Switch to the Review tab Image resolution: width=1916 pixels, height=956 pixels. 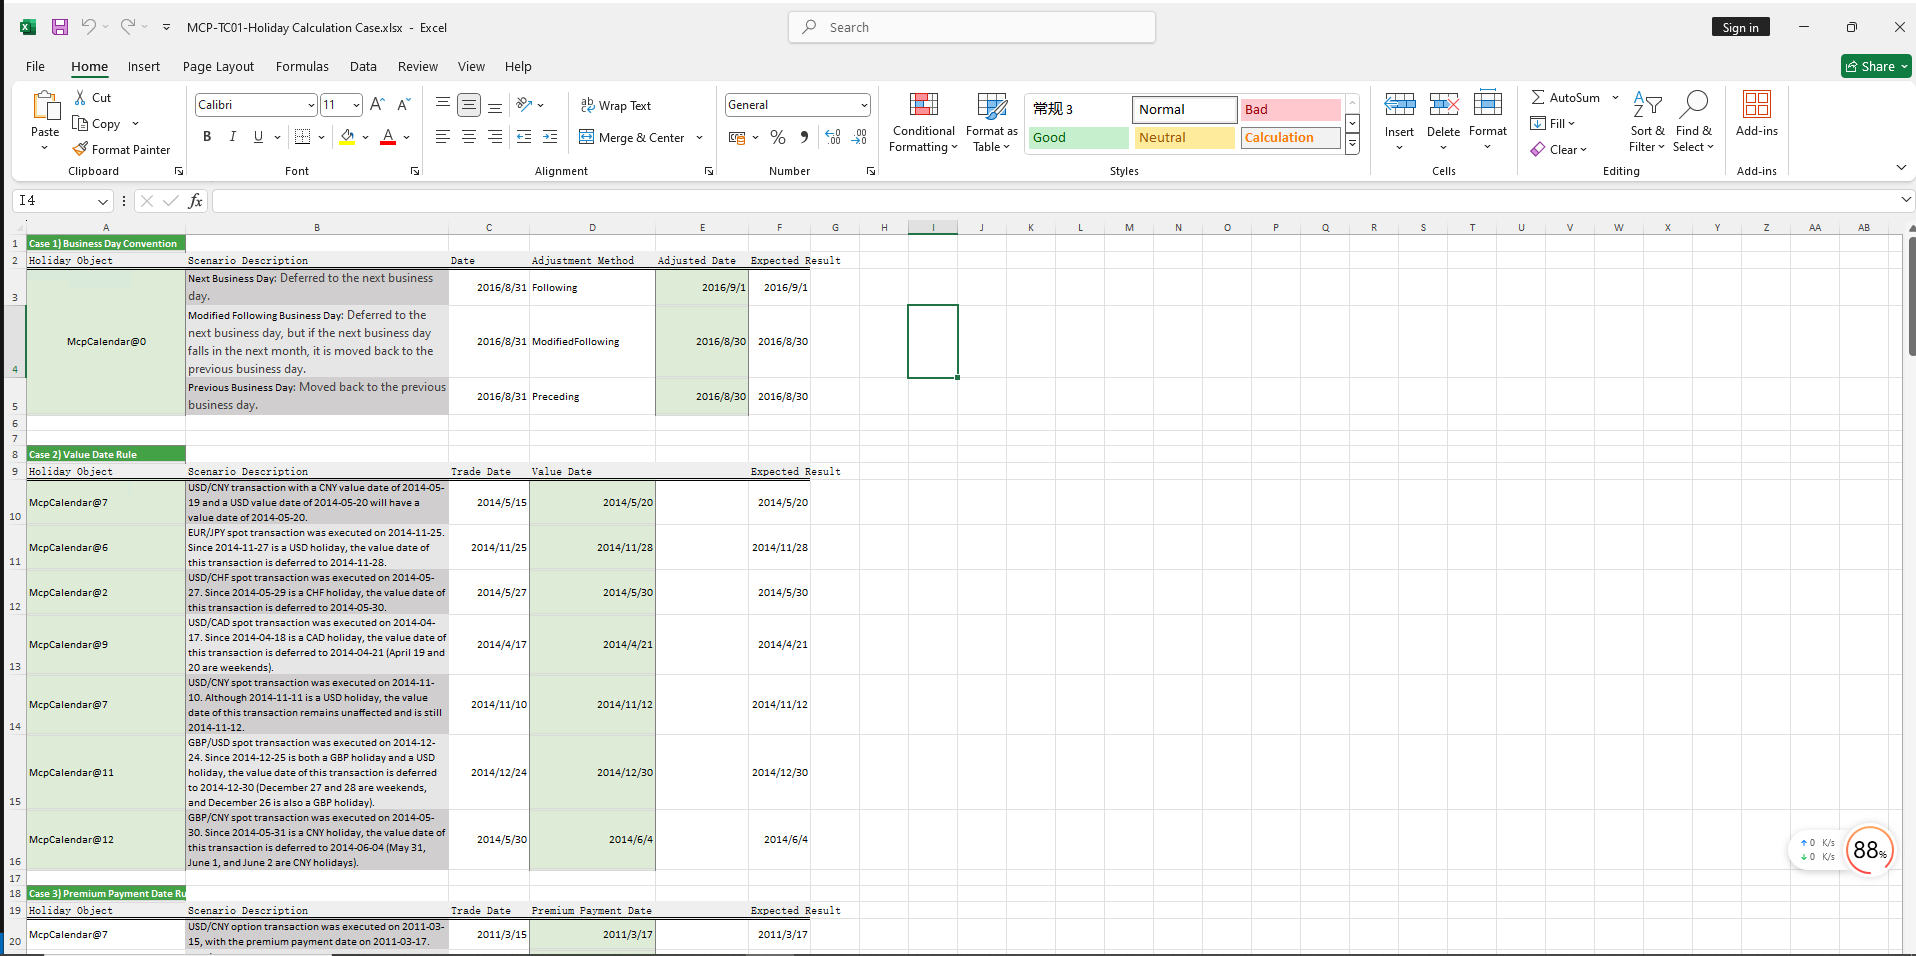[x=418, y=66]
